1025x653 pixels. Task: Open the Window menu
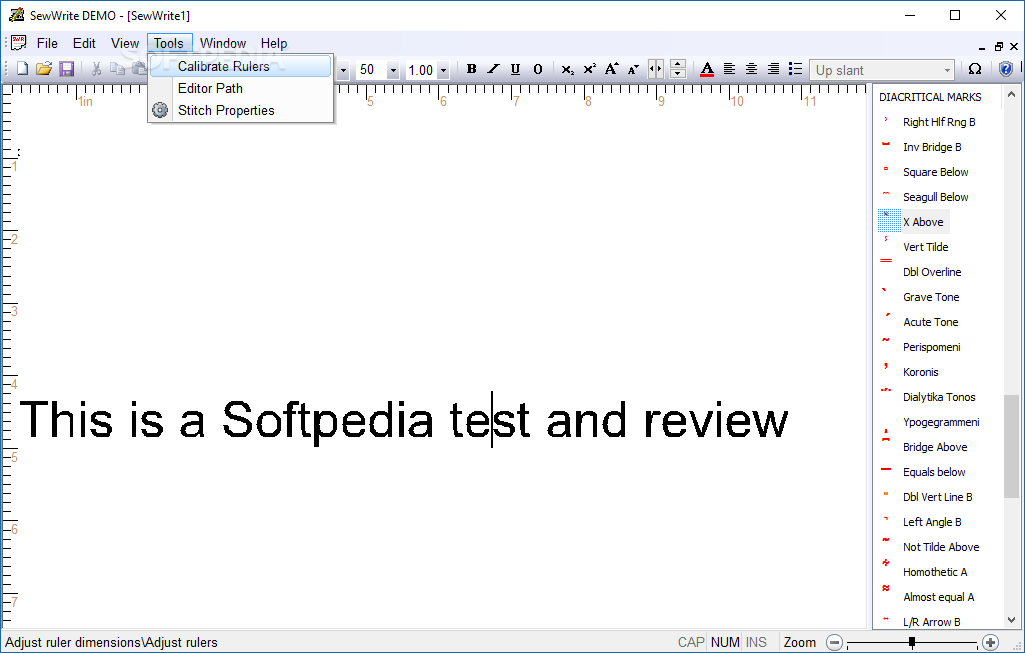[223, 43]
